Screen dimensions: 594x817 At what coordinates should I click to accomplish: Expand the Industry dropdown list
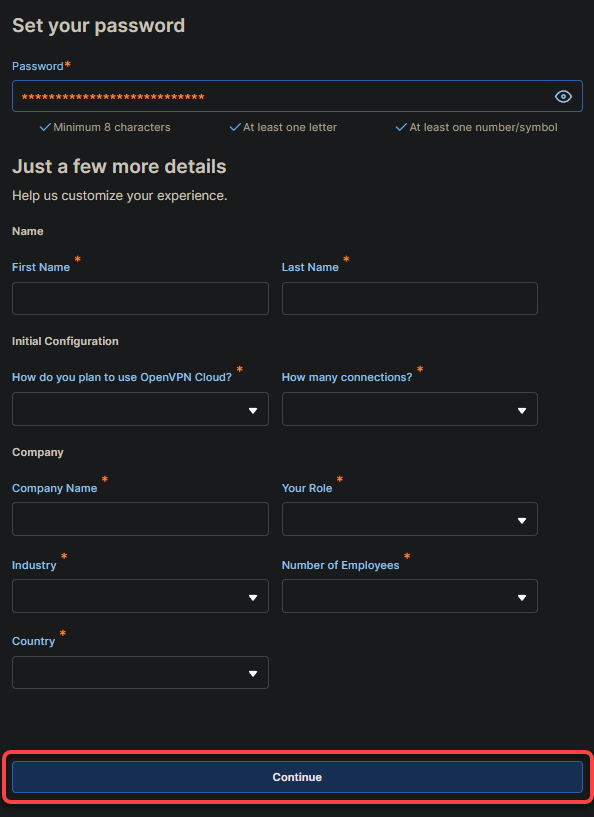tap(140, 596)
